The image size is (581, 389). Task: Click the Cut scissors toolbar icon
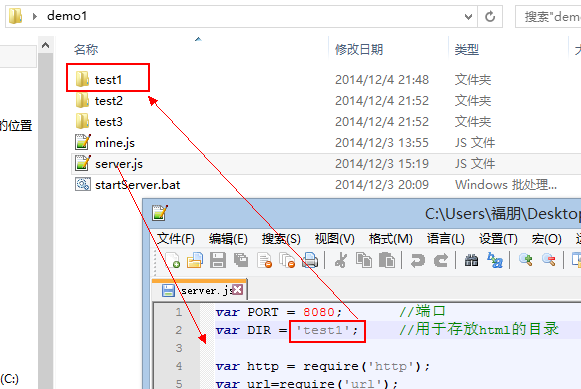pos(341,260)
